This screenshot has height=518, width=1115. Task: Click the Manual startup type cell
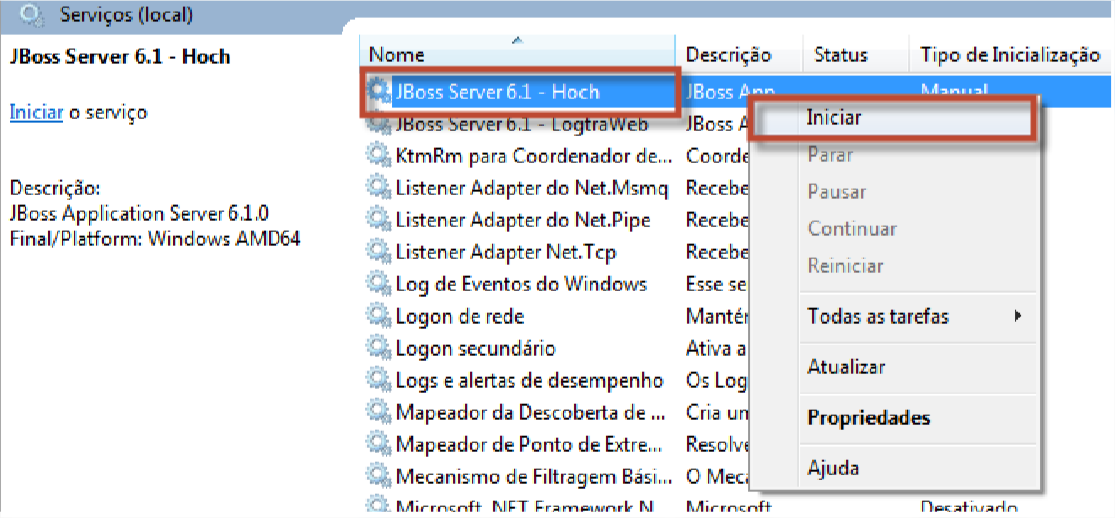[x=954, y=90]
